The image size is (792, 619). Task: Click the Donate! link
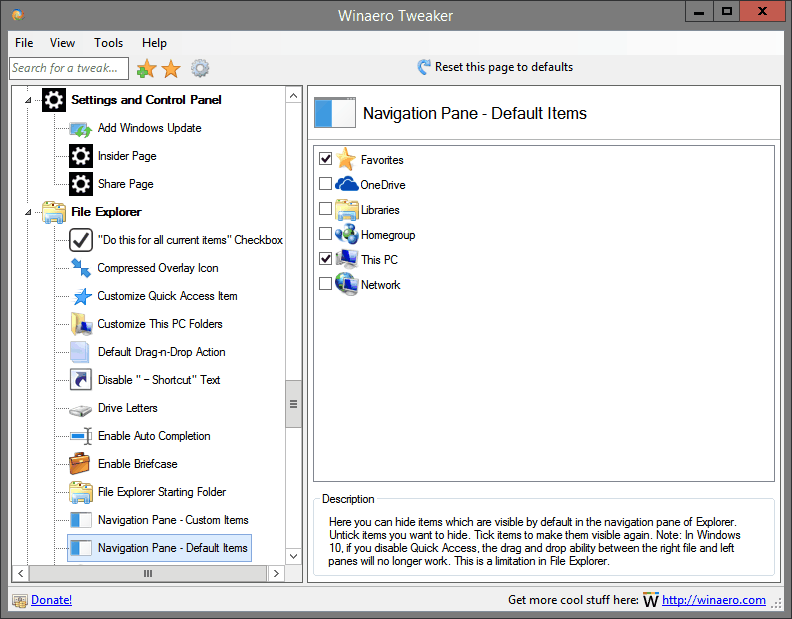click(x=51, y=600)
